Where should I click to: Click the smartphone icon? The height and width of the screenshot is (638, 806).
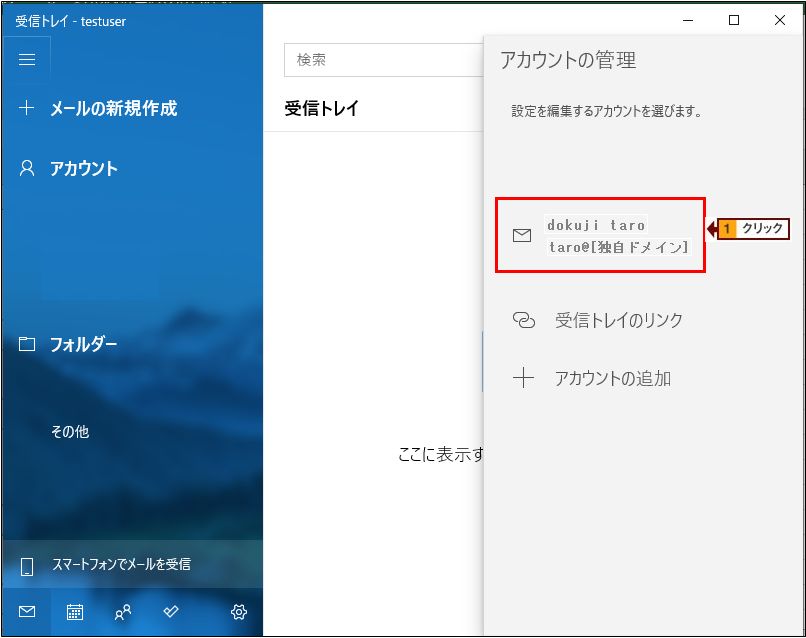(x=27, y=567)
